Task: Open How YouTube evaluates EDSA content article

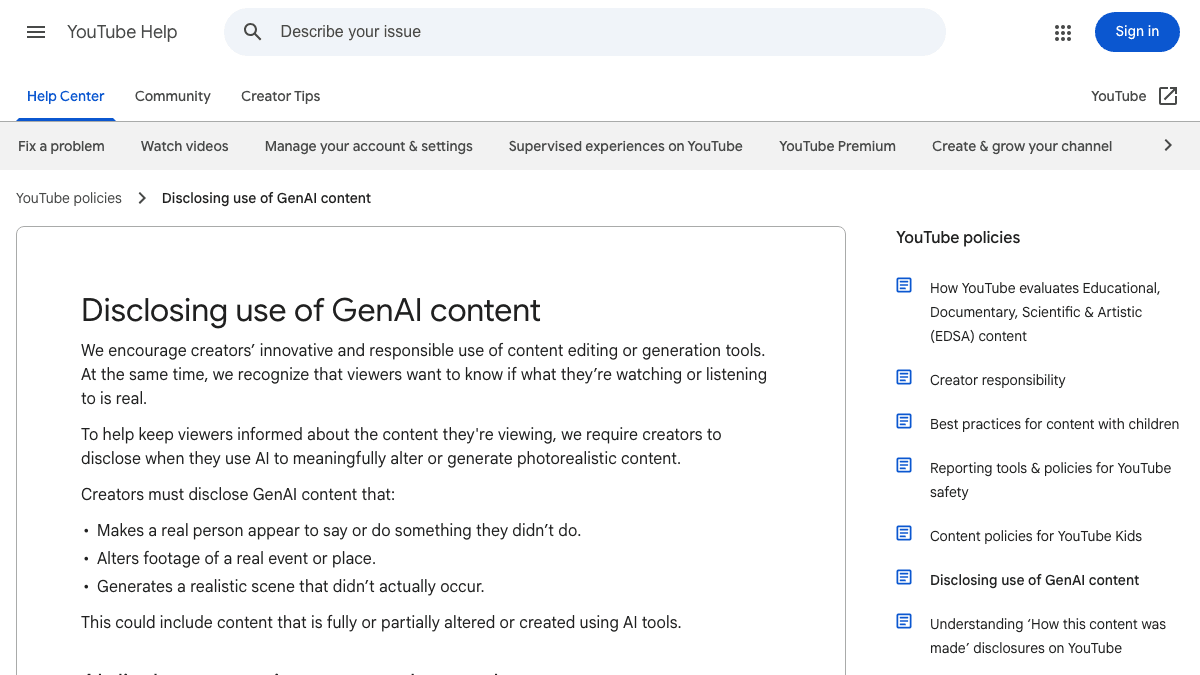Action: pos(1045,312)
